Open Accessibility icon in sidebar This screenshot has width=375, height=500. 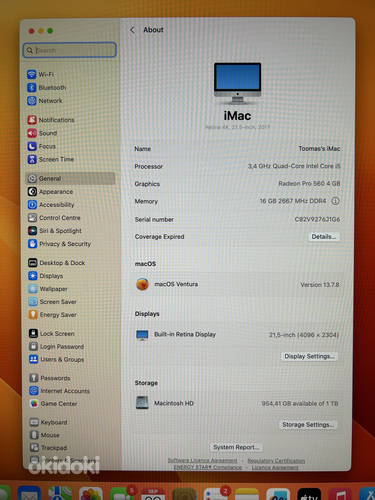32,204
